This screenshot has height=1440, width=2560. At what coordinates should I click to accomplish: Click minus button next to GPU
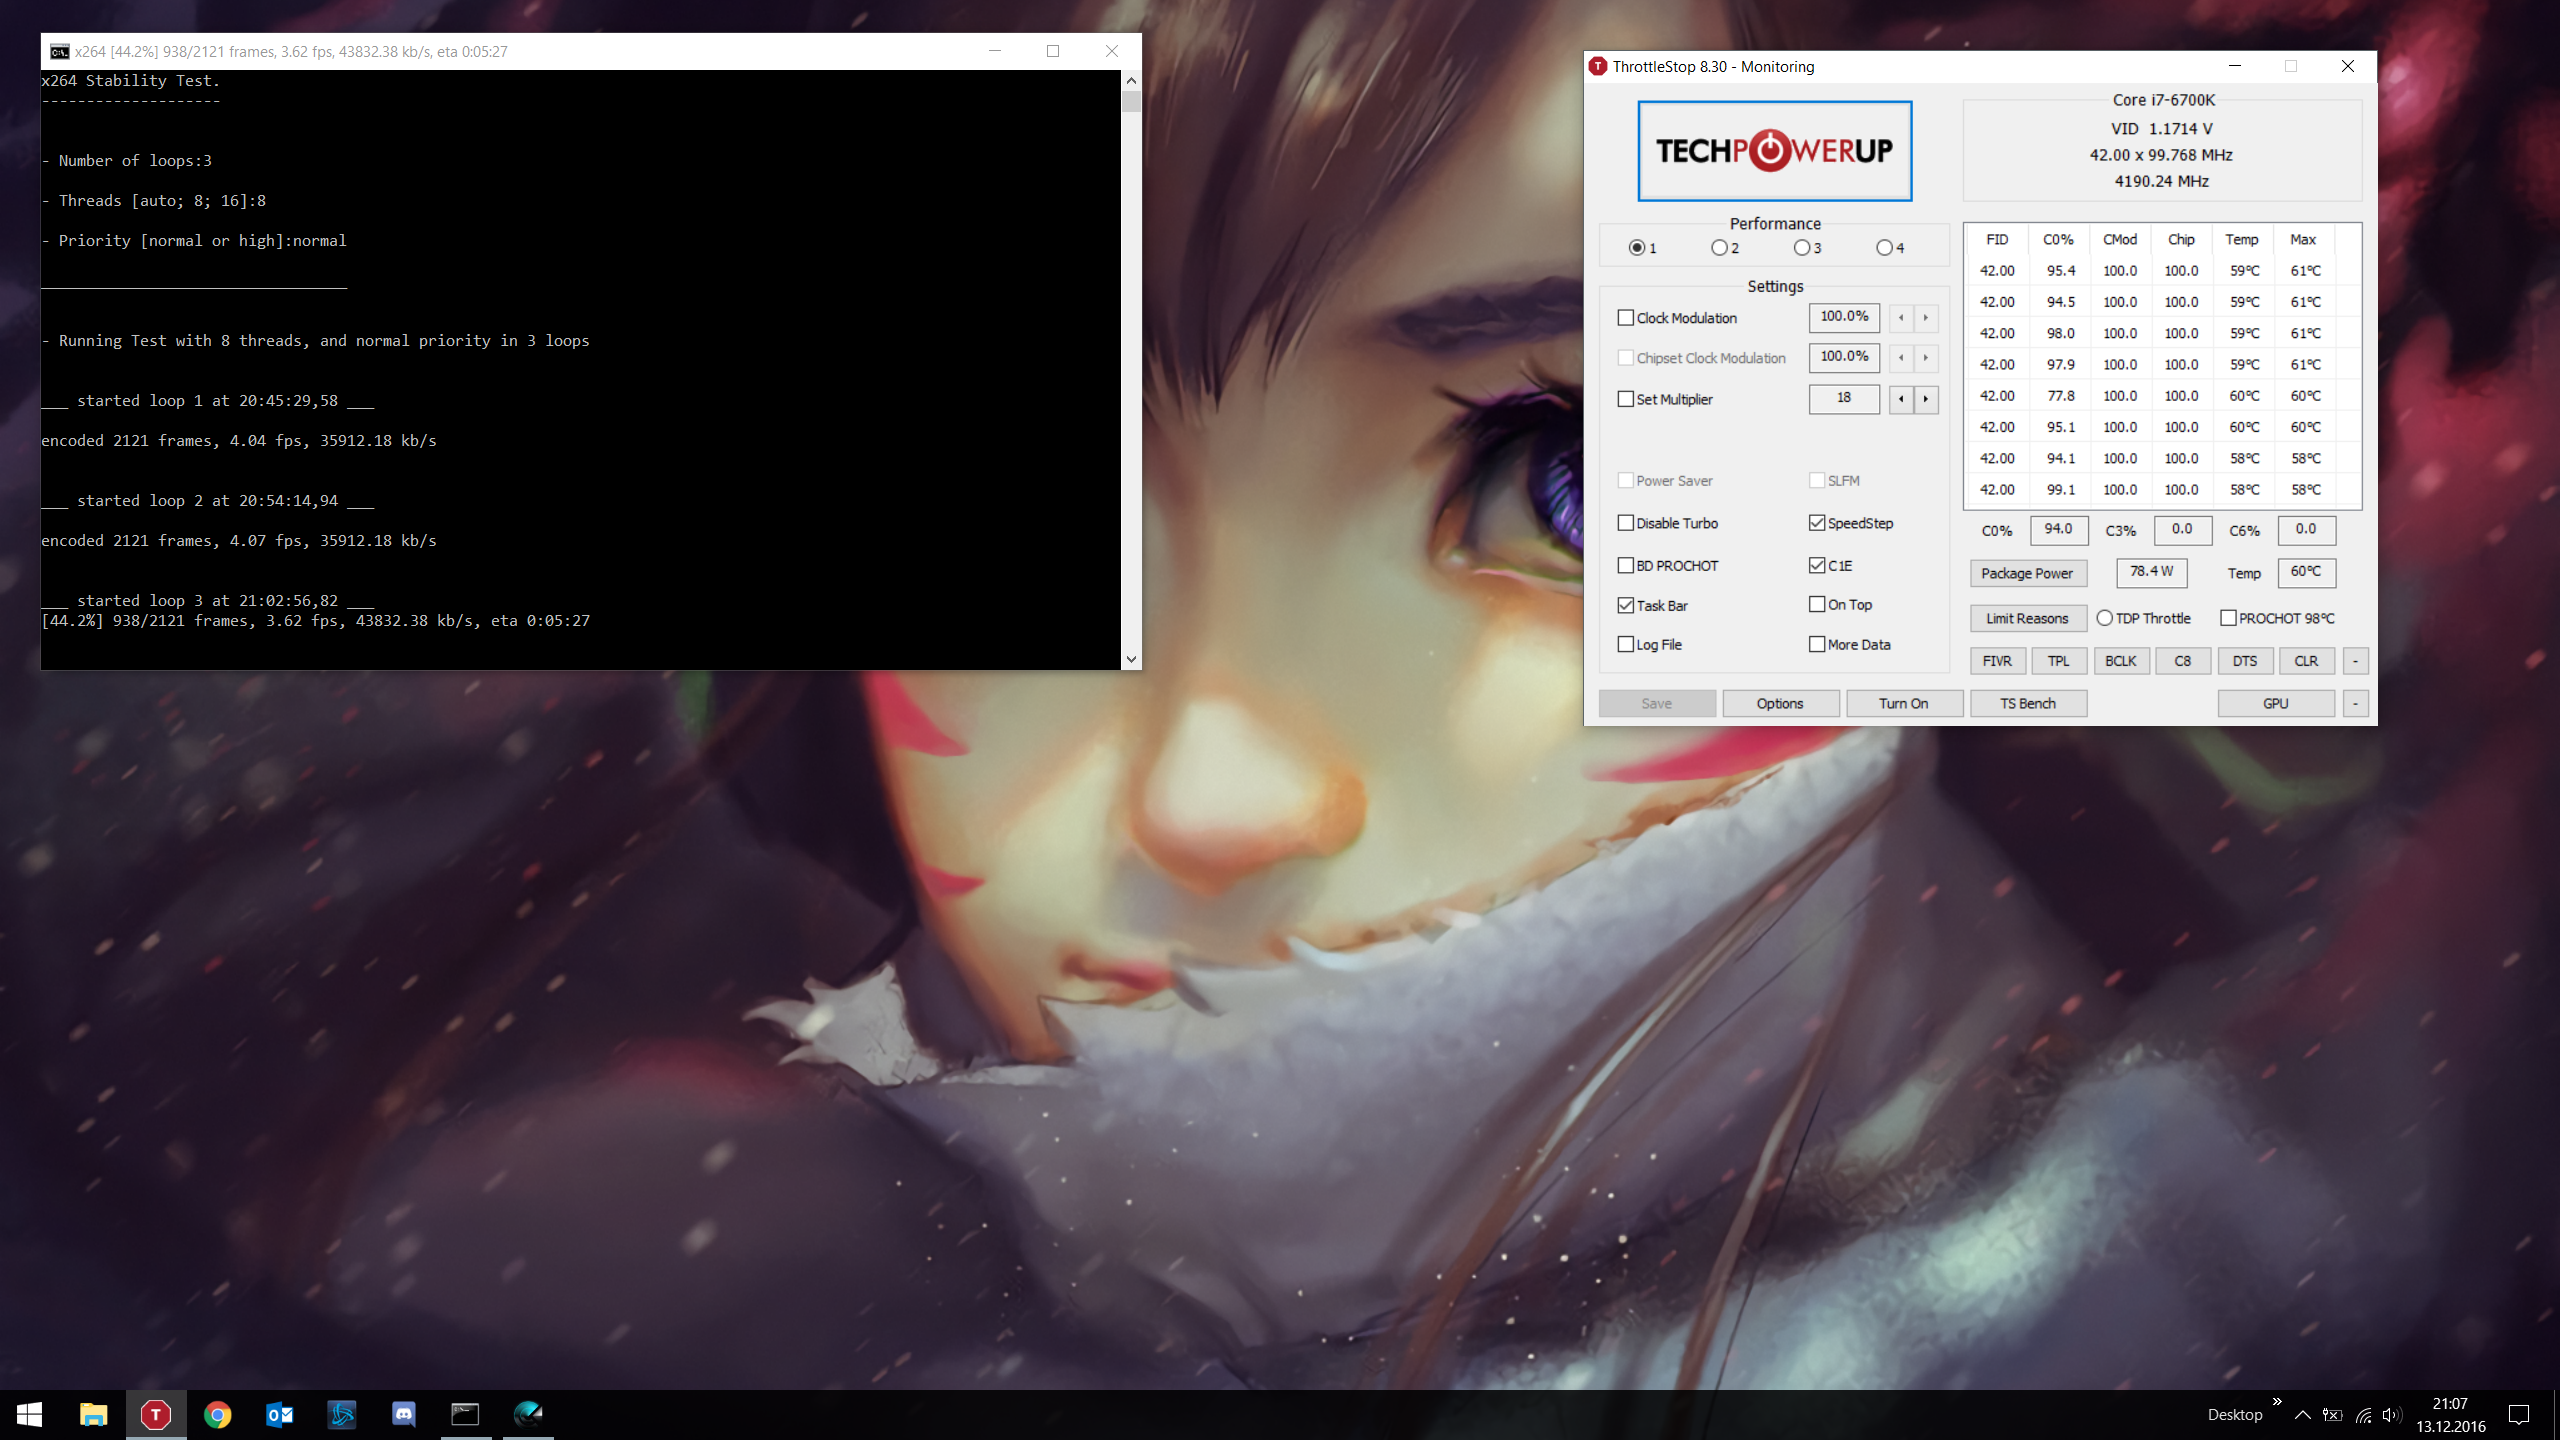[x=2355, y=703]
